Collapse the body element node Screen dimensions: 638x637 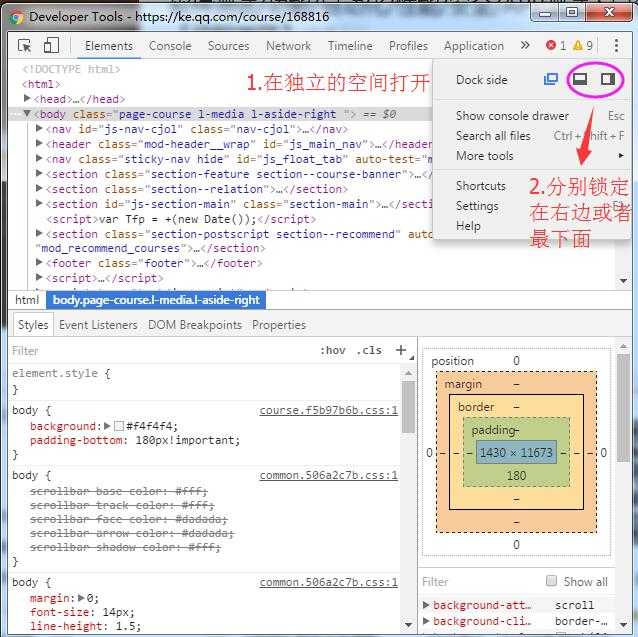pos(27,113)
